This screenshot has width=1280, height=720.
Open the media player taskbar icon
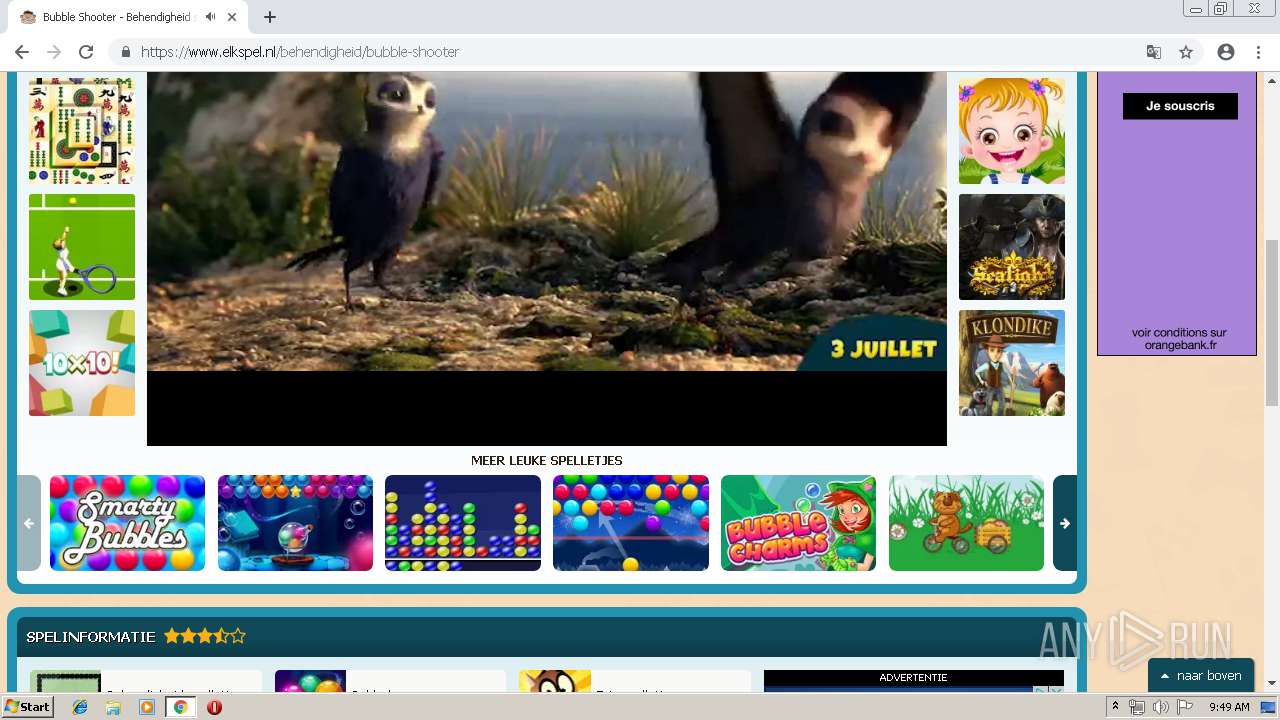click(147, 707)
